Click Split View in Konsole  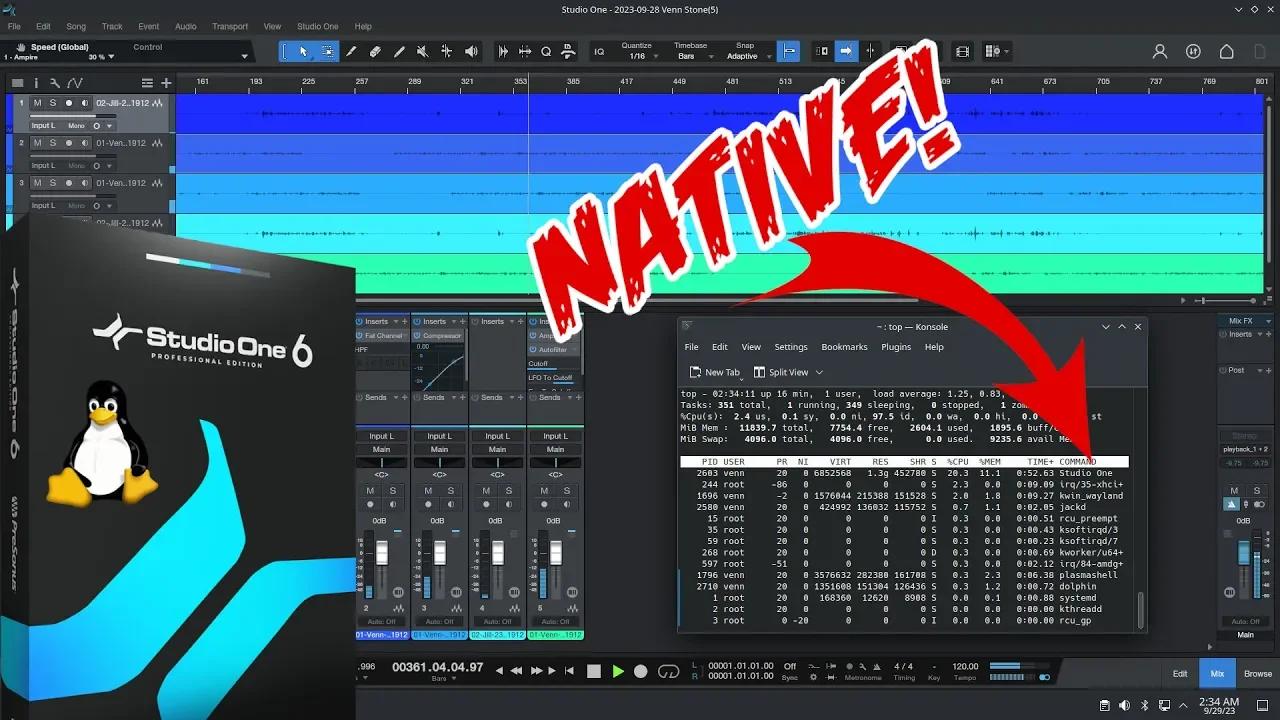click(x=780, y=372)
